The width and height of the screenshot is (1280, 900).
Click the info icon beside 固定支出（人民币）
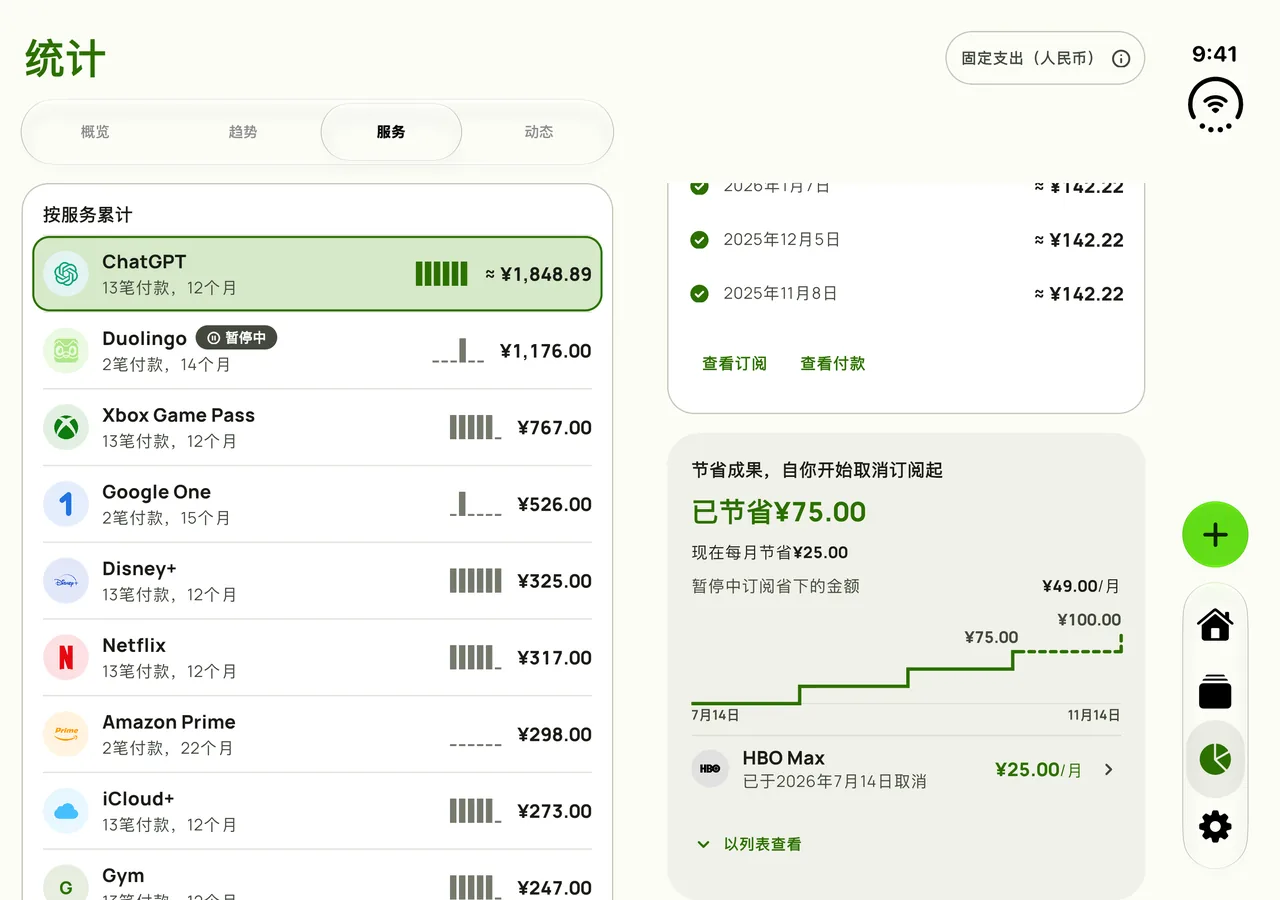tap(1121, 58)
